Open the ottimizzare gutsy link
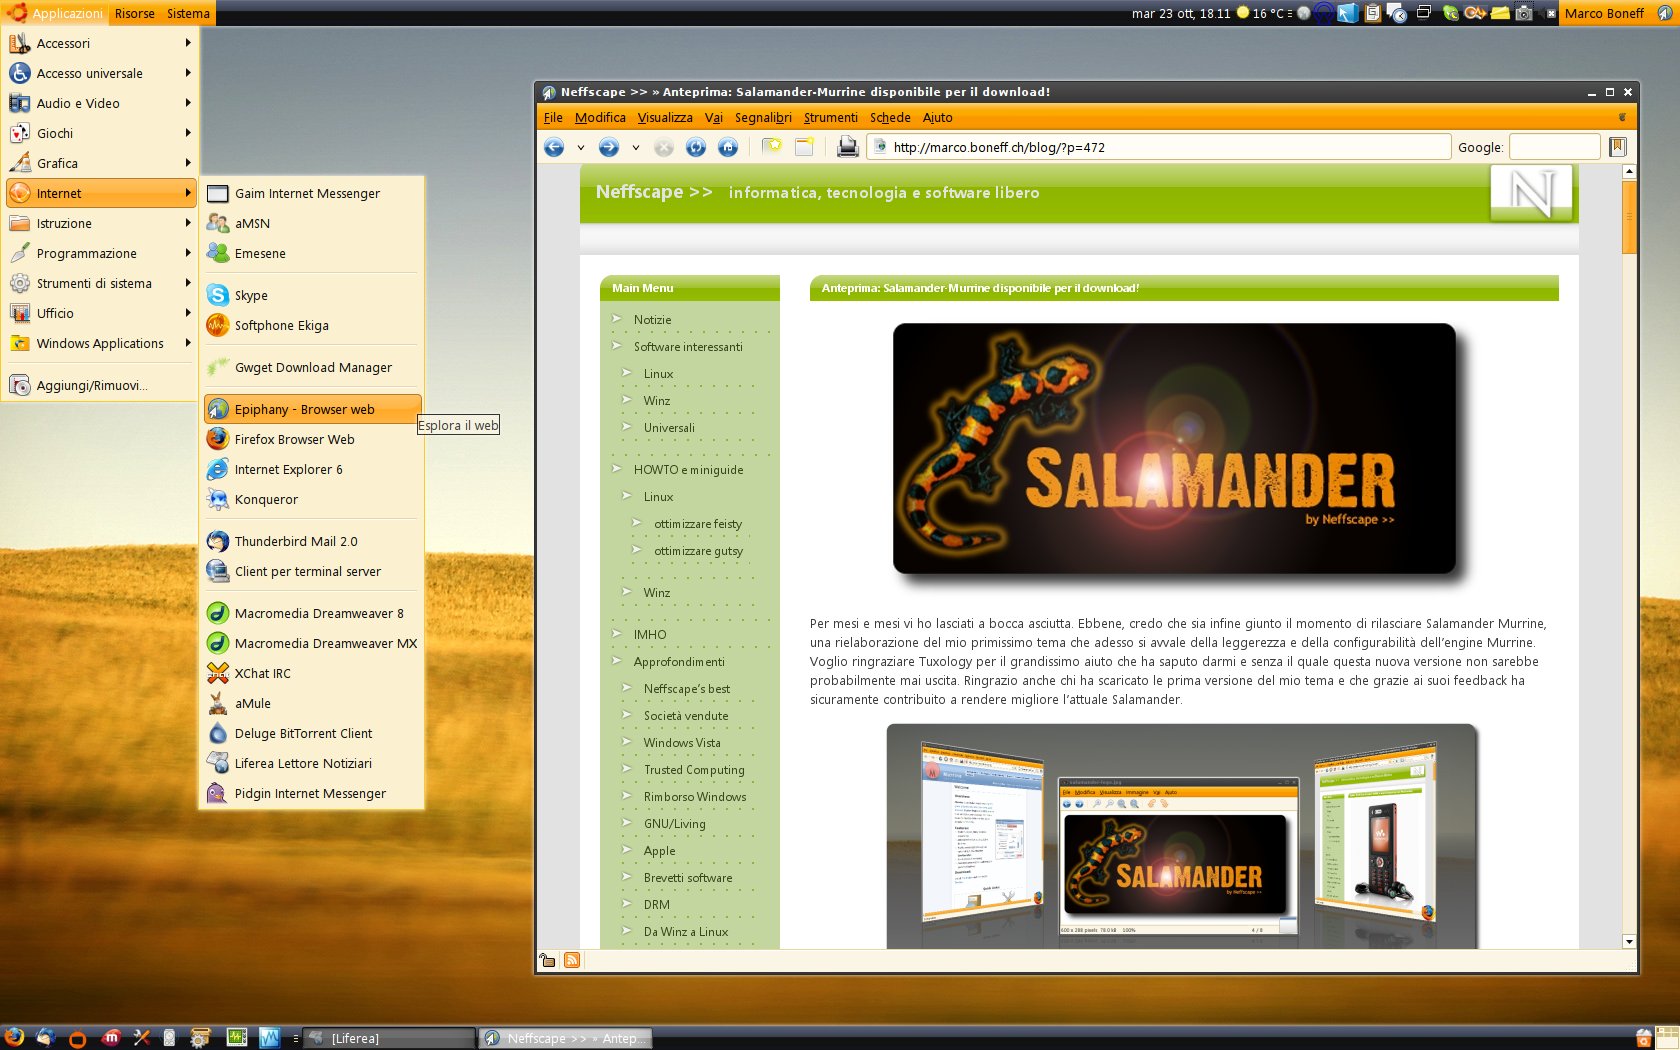Image resolution: width=1680 pixels, height=1050 pixels. click(x=698, y=551)
